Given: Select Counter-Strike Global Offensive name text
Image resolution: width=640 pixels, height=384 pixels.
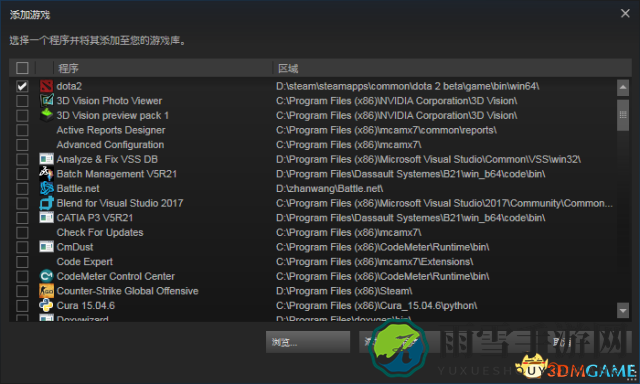Looking at the screenshot, I should 127,291.
